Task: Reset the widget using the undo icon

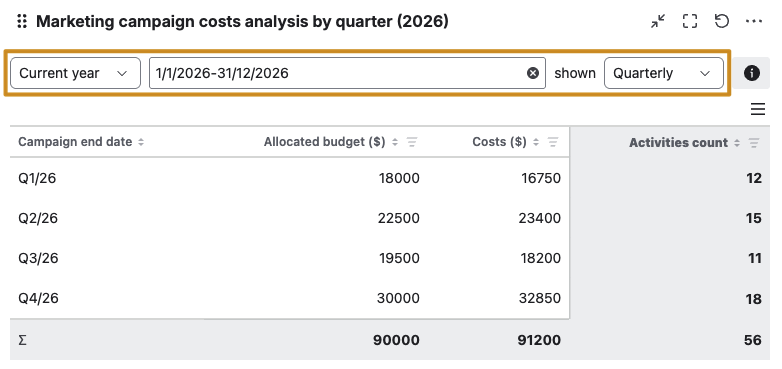Action: (x=722, y=21)
